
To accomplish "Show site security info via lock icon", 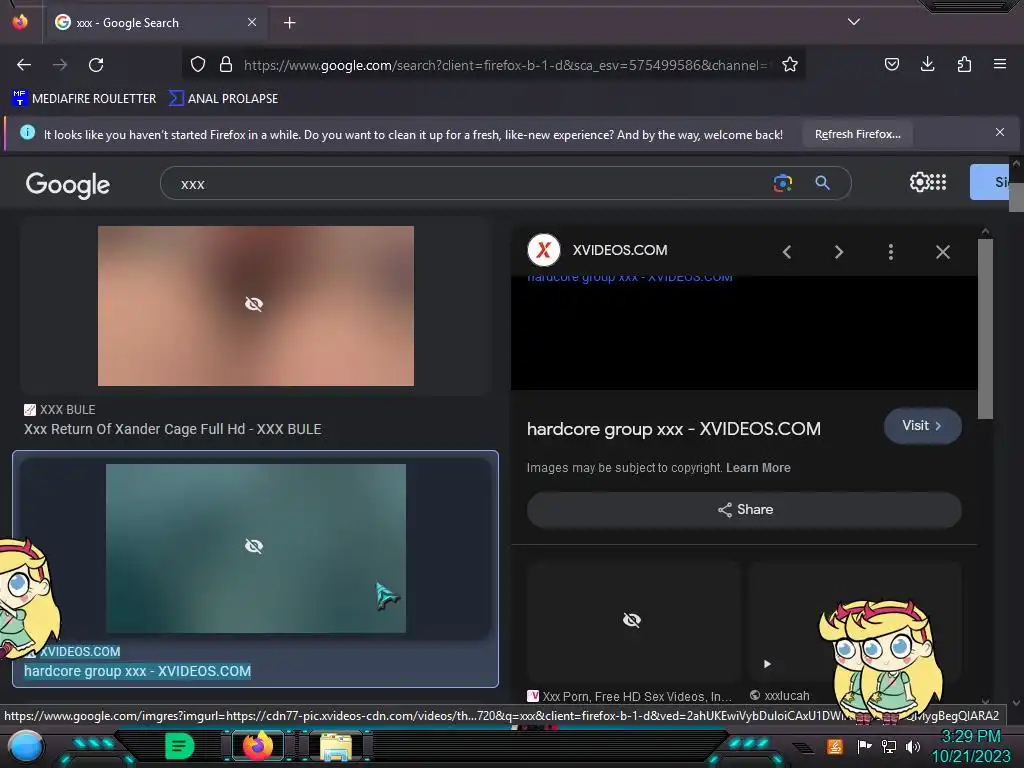I will click(226, 64).
